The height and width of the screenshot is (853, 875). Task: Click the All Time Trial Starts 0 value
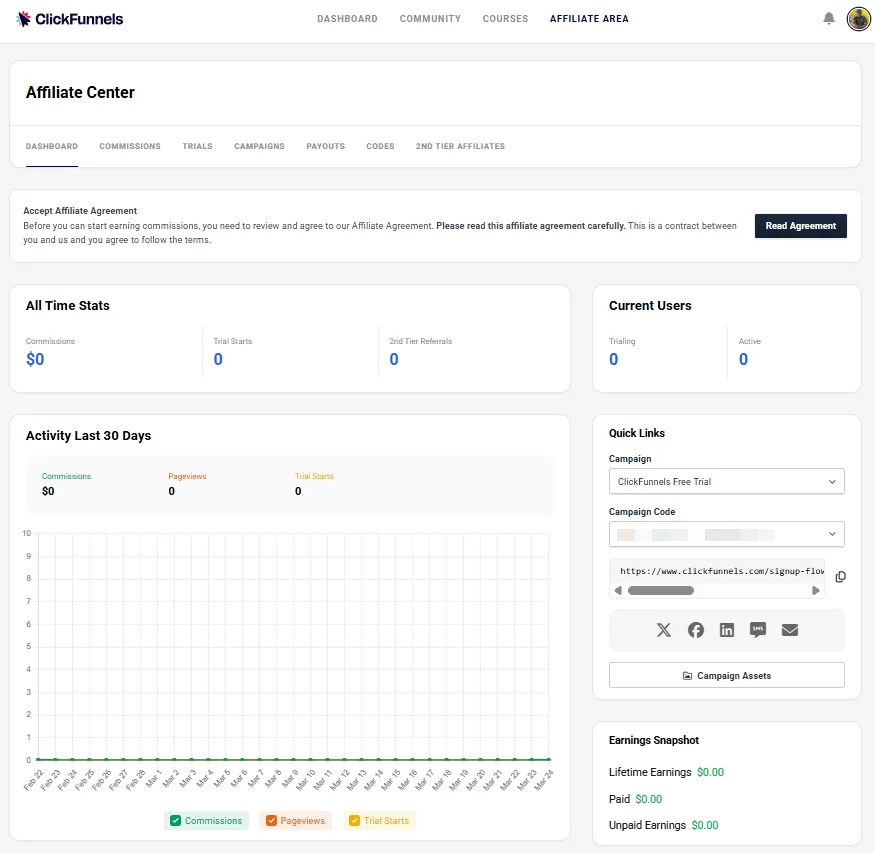[x=218, y=359]
